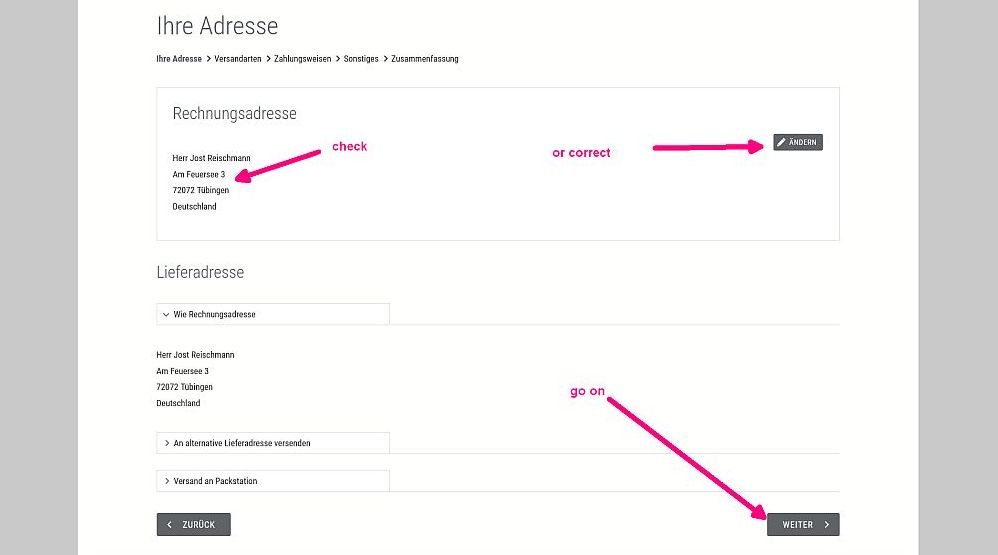Click the Lieferadresse section heading
The image size is (998, 555).
(x=200, y=272)
